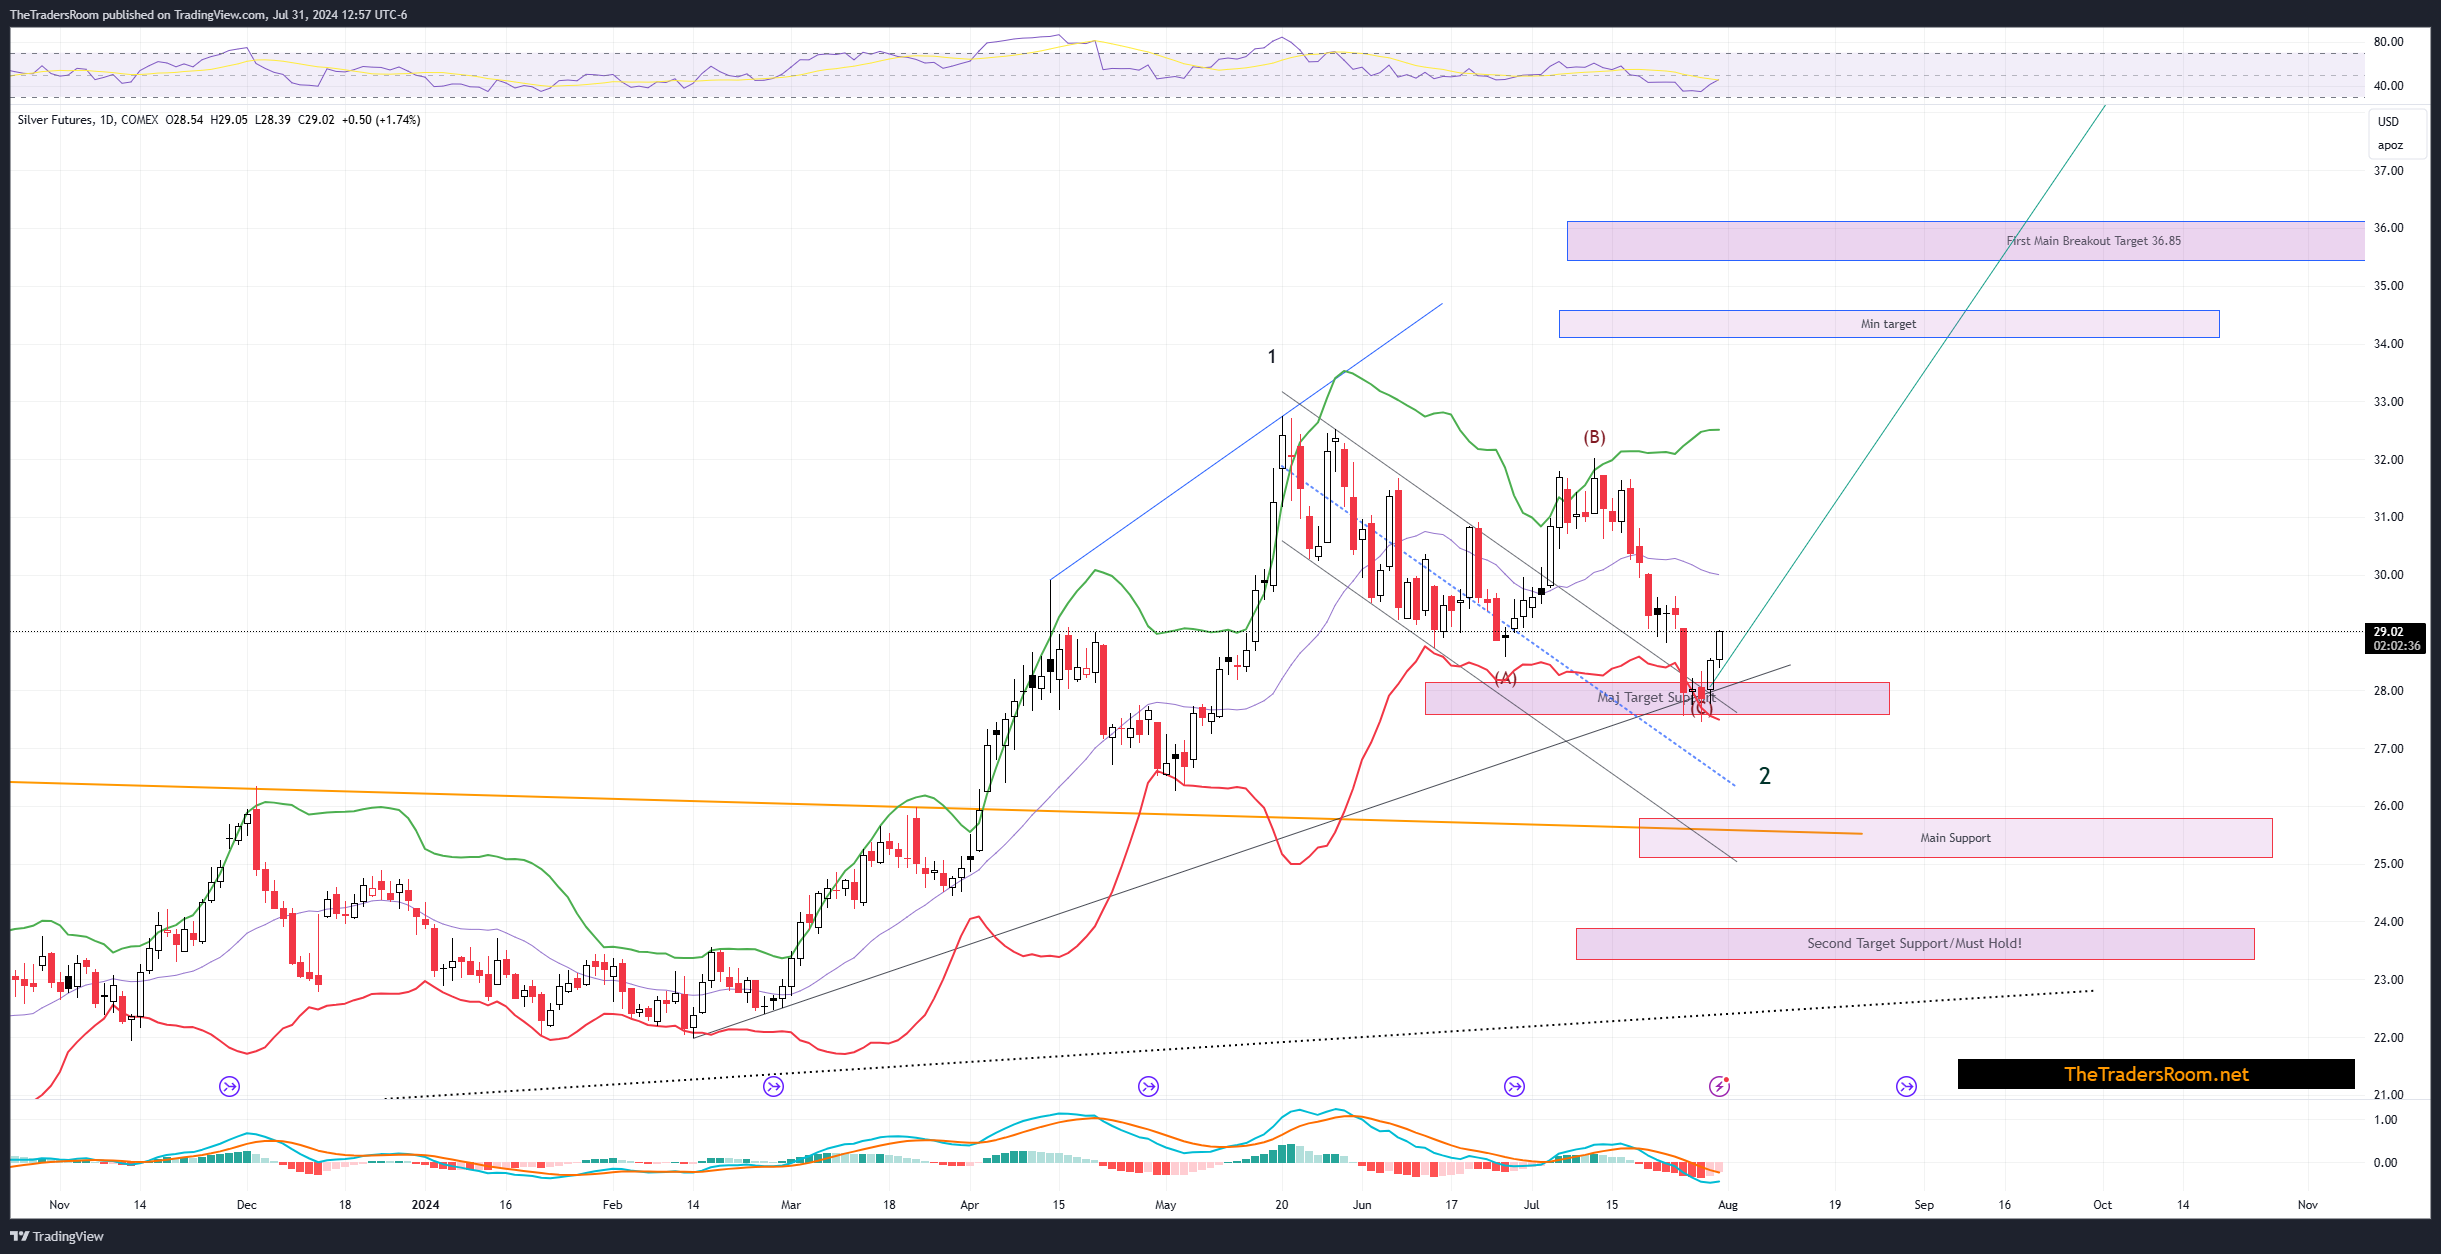Viewport: 2441px width, 1254px height.
Task: Click the (B) wave label
Action: point(1594,437)
